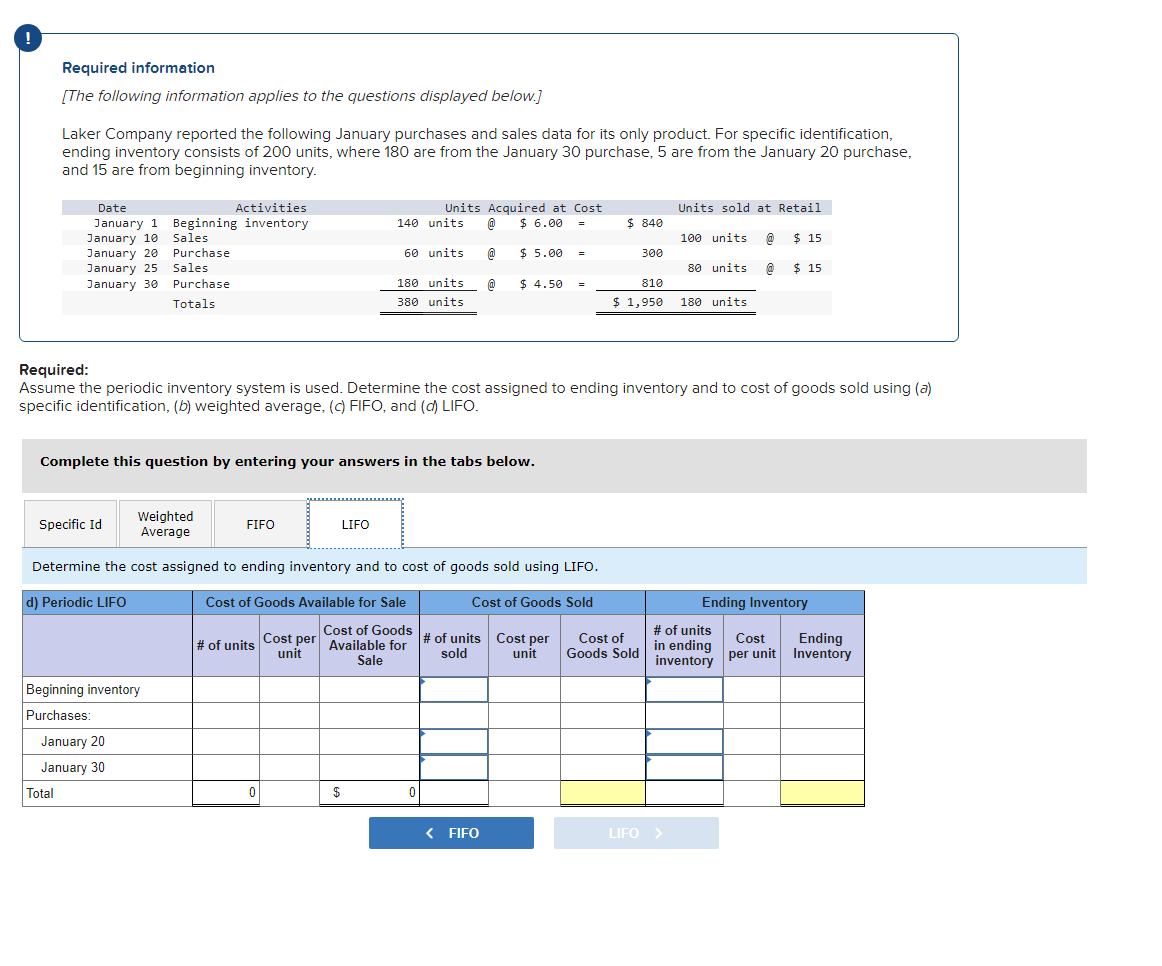Click Beginning inventory cost of goods available cell
Image resolution: width=1162 pixels, height=966 pixels.
369,690
